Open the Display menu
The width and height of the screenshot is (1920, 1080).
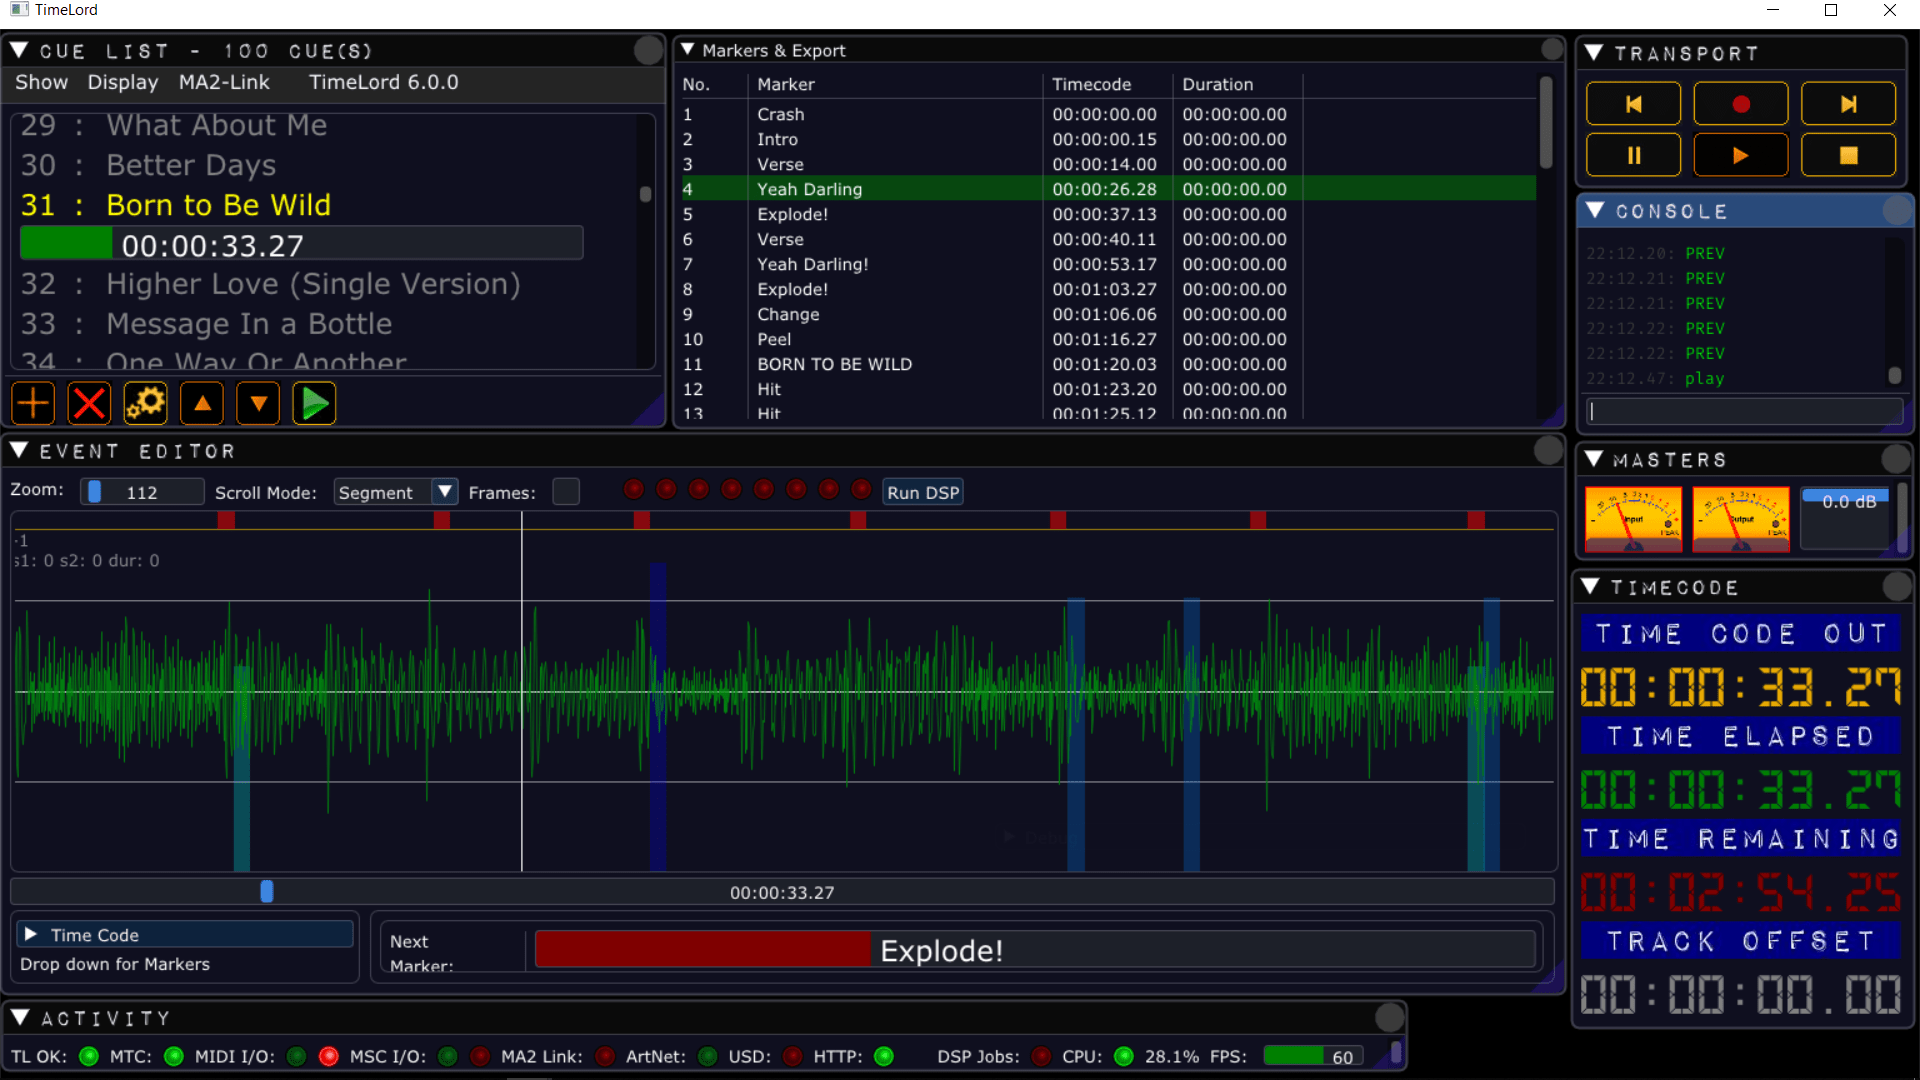pyautogui.click(x=123, y=82)
